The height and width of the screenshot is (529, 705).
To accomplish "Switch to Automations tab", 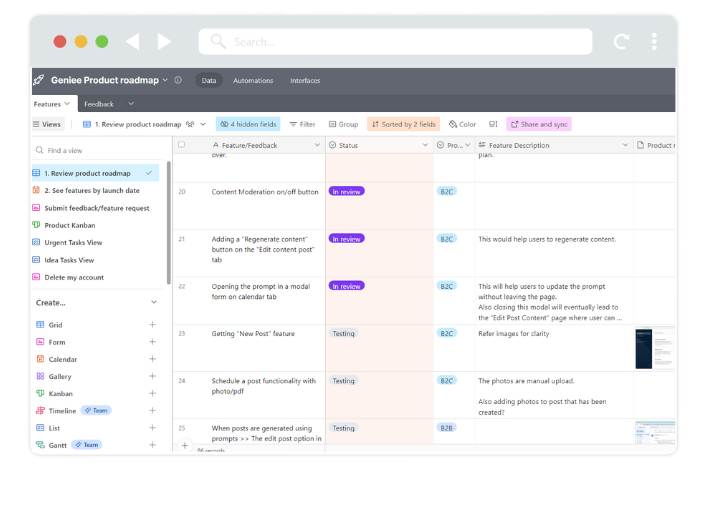I will [253, 80].
